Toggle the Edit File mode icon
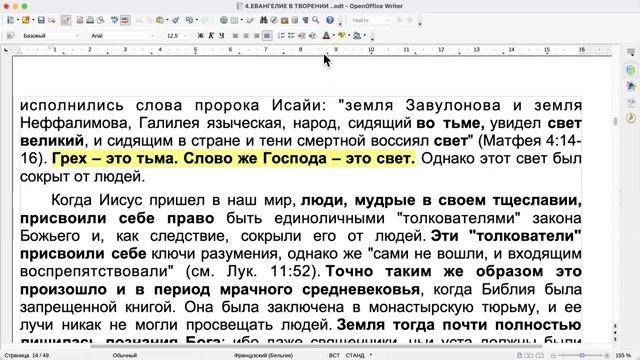The height and width of the screenshot is (360, 640). [66, 20]
